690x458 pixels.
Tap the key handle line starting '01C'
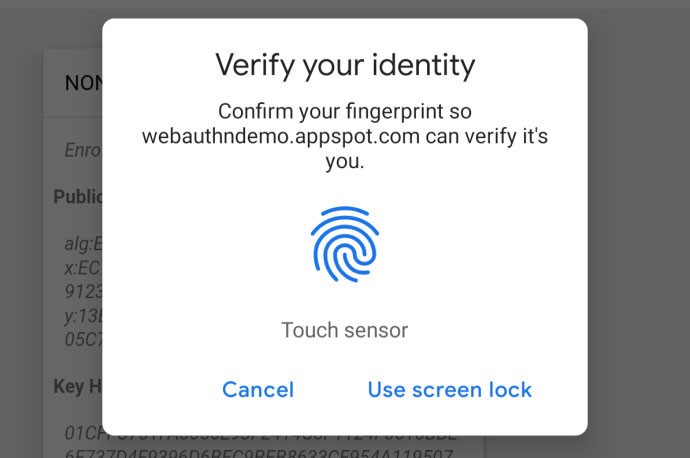[x=84, y=433]
